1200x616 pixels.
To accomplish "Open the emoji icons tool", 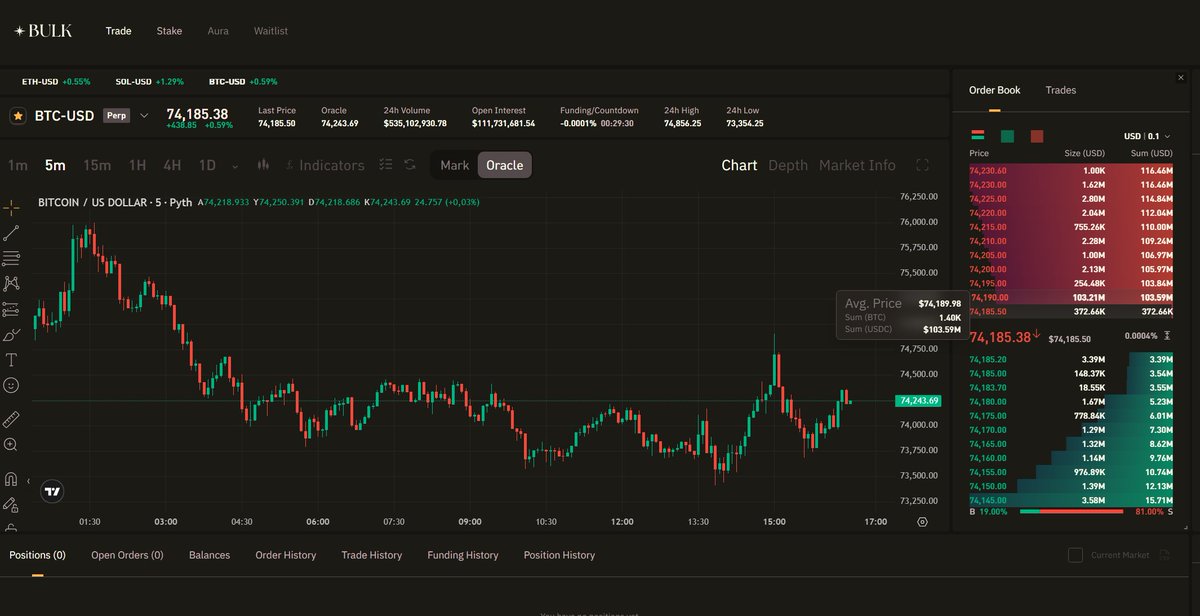I will [12, 385].
